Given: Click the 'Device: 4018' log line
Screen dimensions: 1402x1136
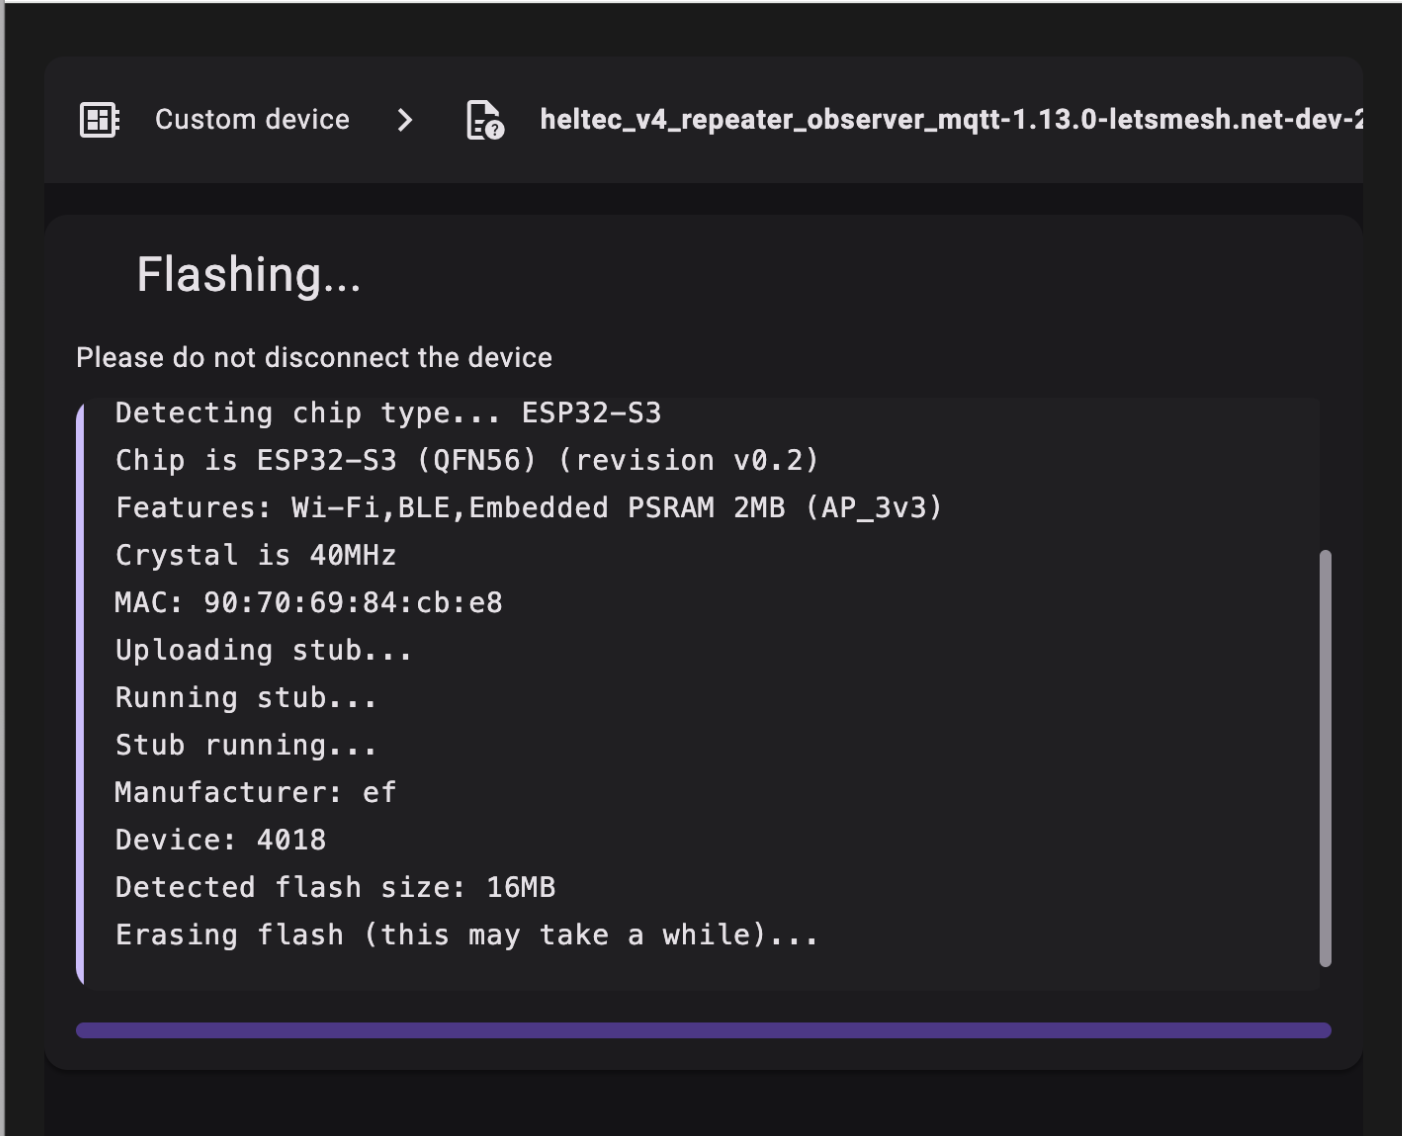Looking at the screenshot, I should coord(221,840).
